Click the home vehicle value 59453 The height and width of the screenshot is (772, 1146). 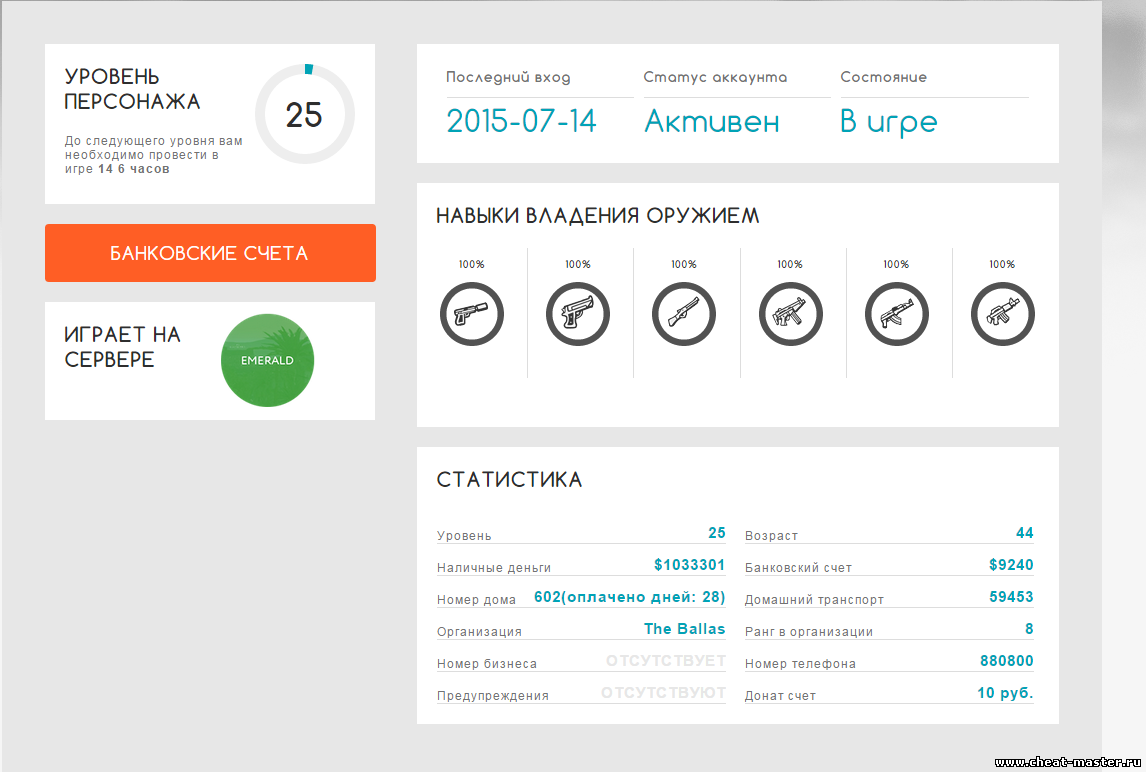click(1011, 597)
